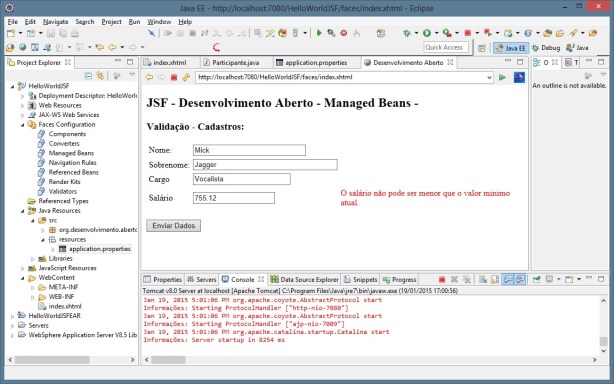This screenshot has height=384, width=614.
Task: Close the Console view tab
Action: click(x=261, y=279)
